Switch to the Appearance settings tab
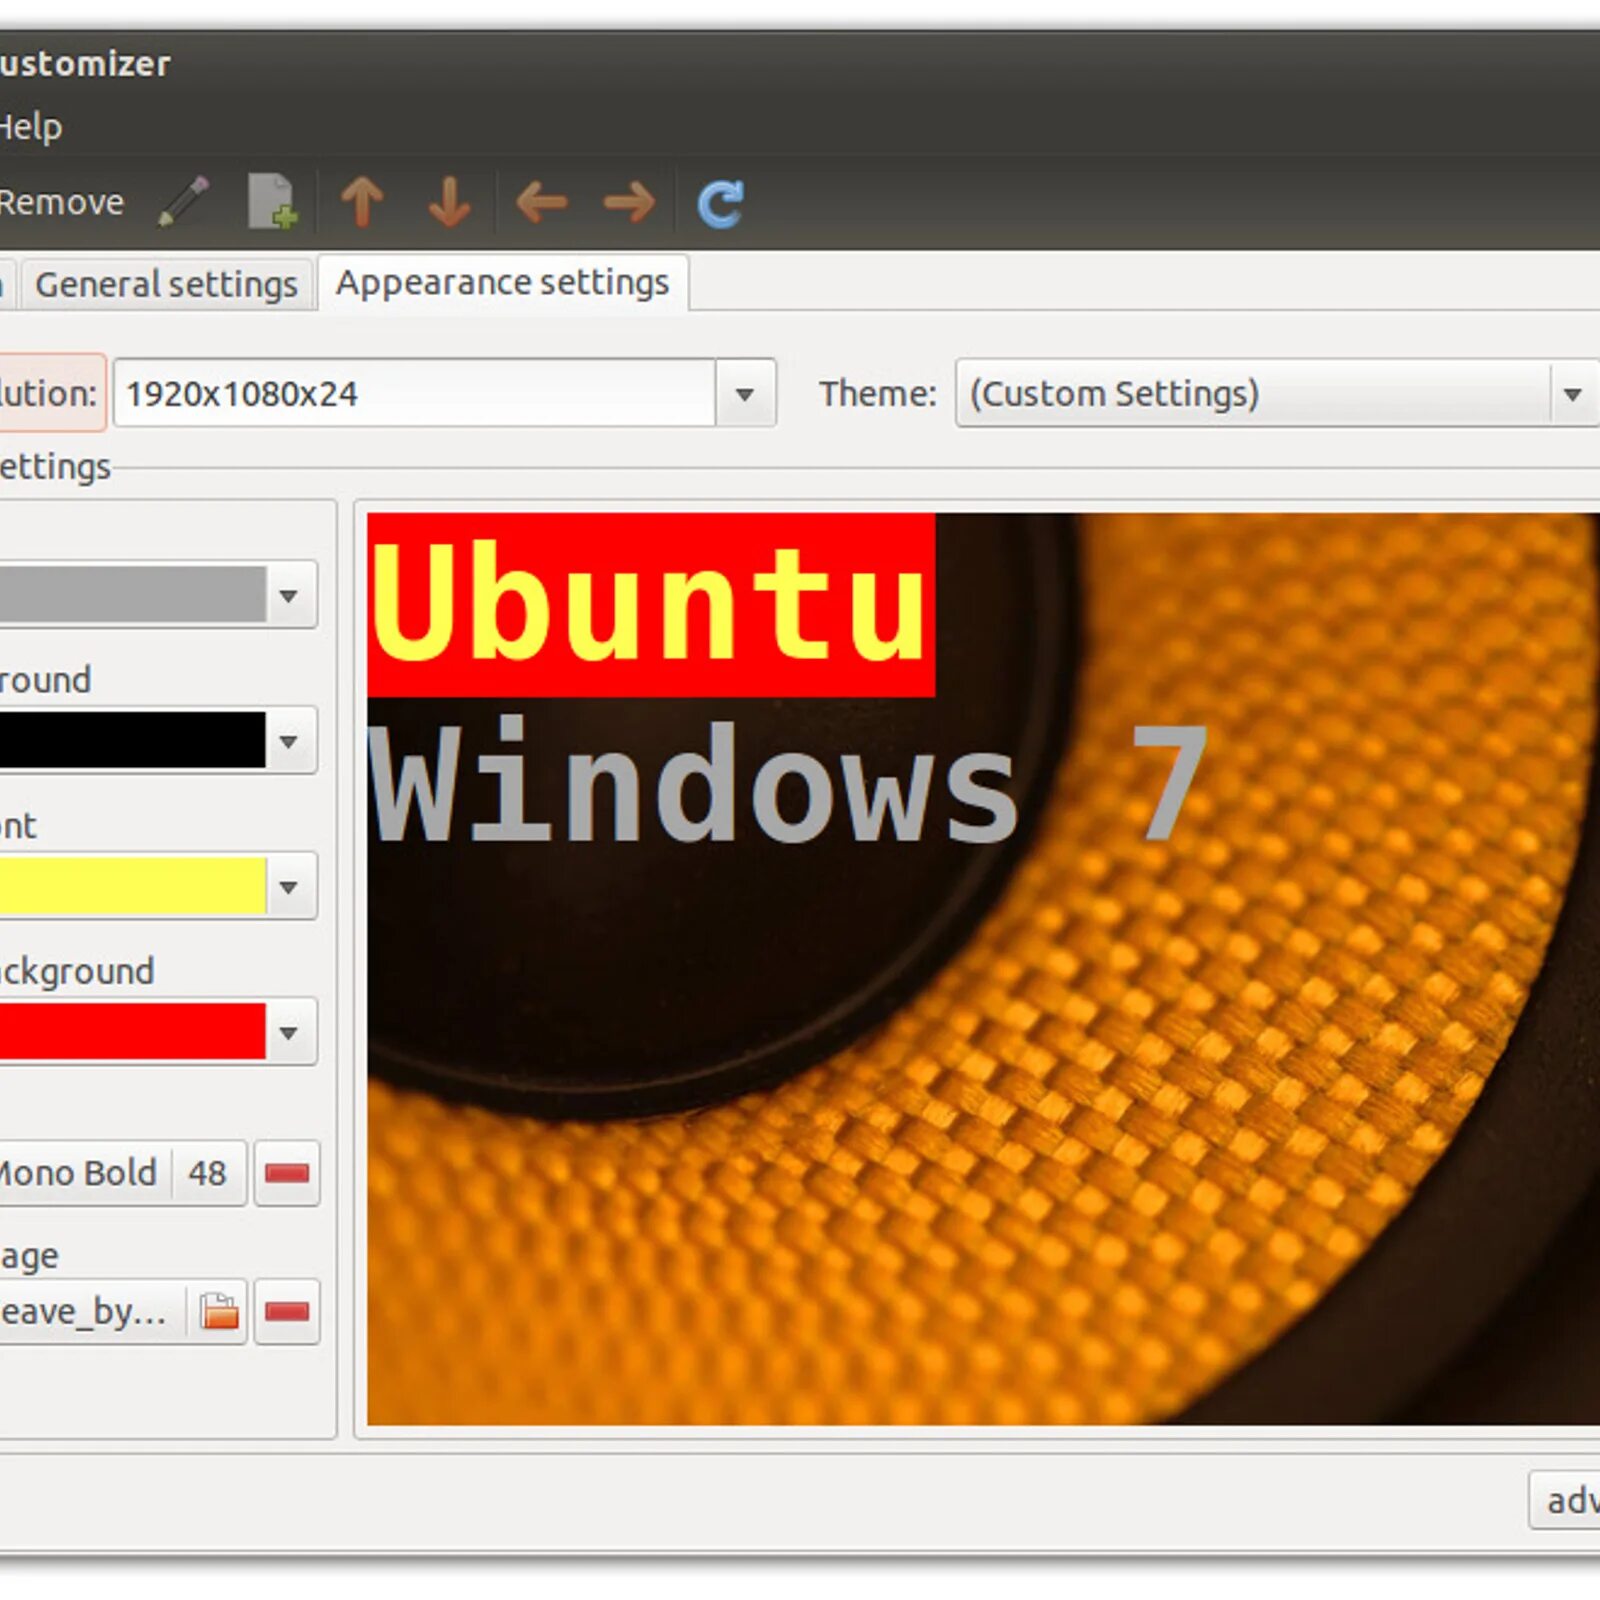 click(503, 283)
